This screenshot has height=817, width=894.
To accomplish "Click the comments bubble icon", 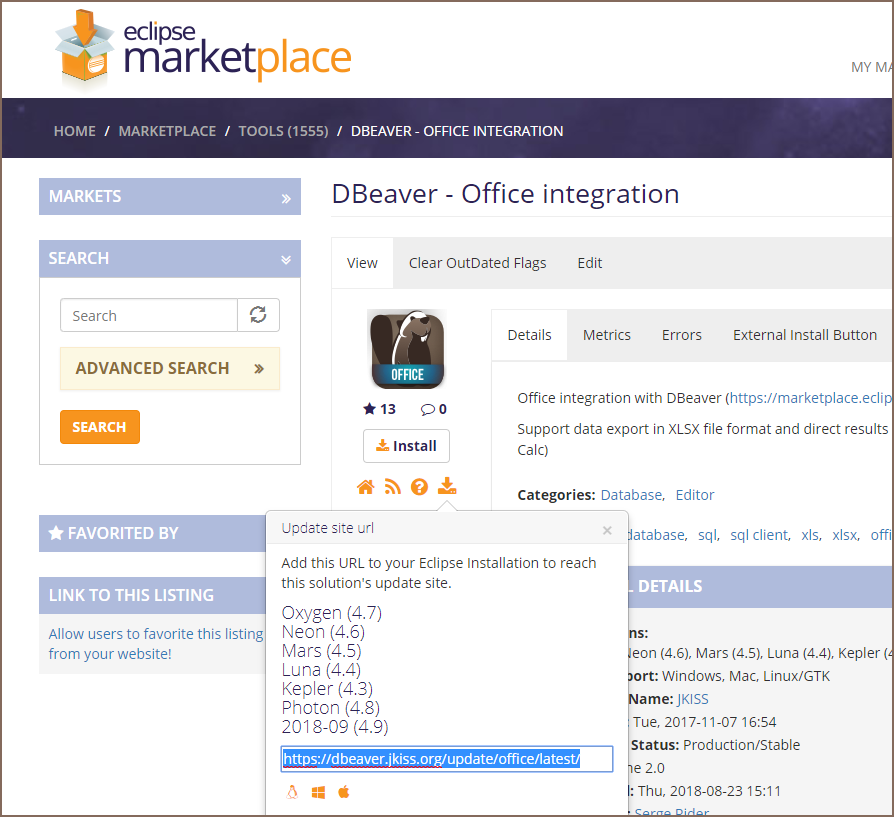I will pos(427,409).
